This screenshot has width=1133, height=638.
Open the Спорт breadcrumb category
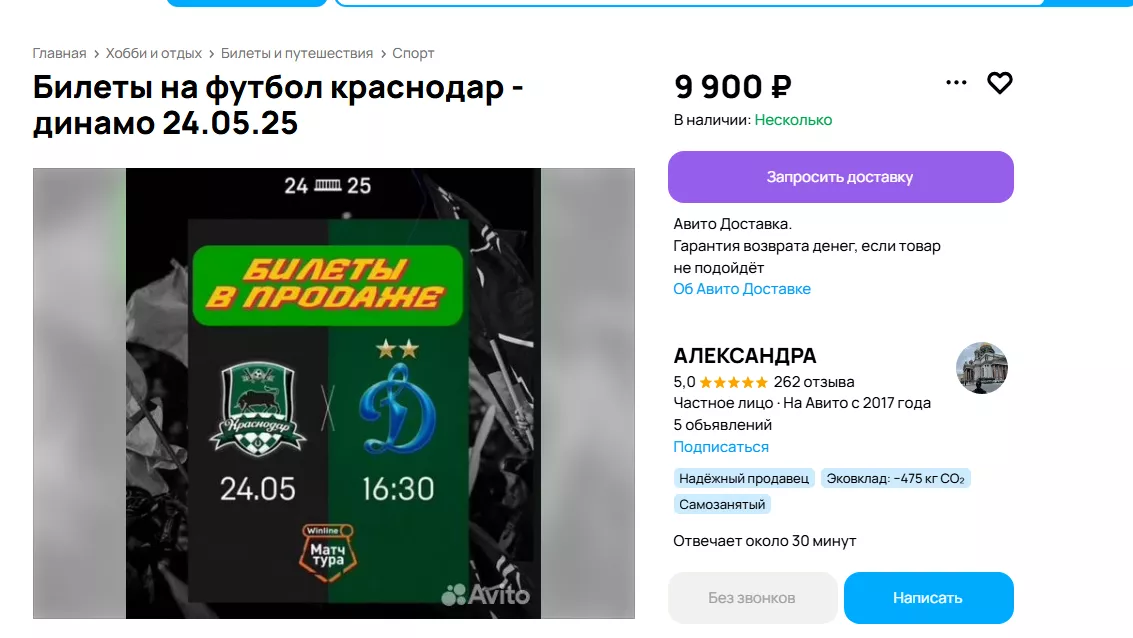[x=413, y=53]
